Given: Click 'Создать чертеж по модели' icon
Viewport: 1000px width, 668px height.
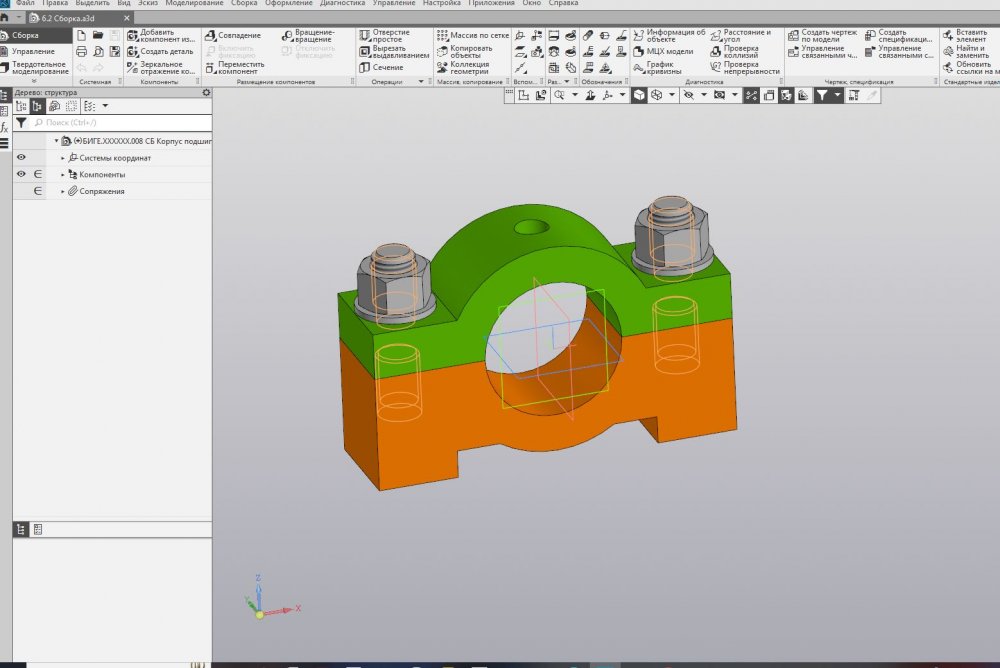Looking at the screenshot, I should point(793,35).
